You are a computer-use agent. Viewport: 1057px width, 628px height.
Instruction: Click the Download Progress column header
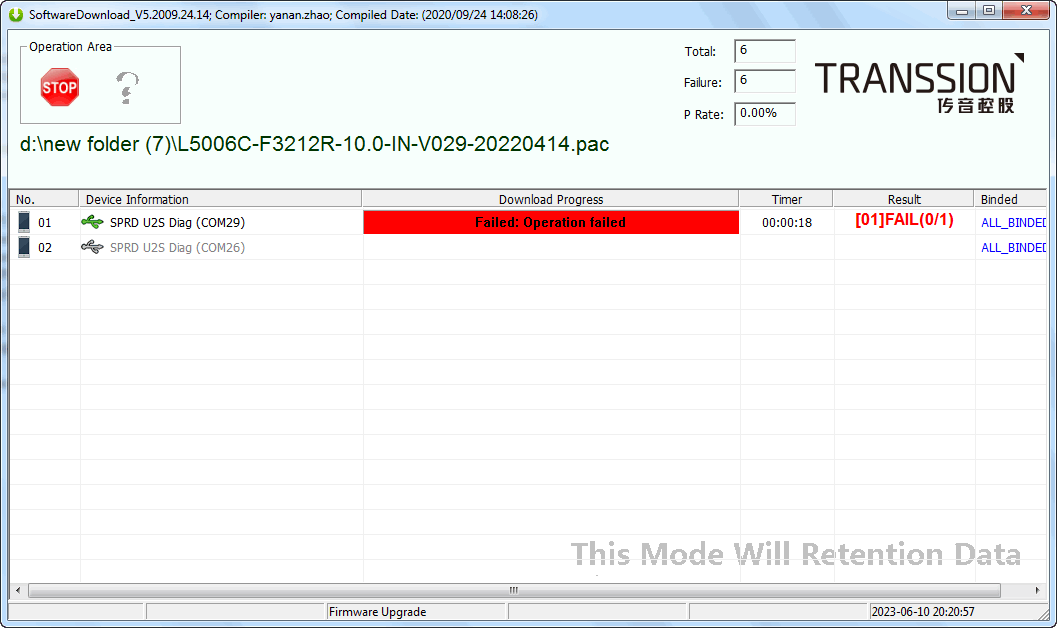(x=551, y=199)
